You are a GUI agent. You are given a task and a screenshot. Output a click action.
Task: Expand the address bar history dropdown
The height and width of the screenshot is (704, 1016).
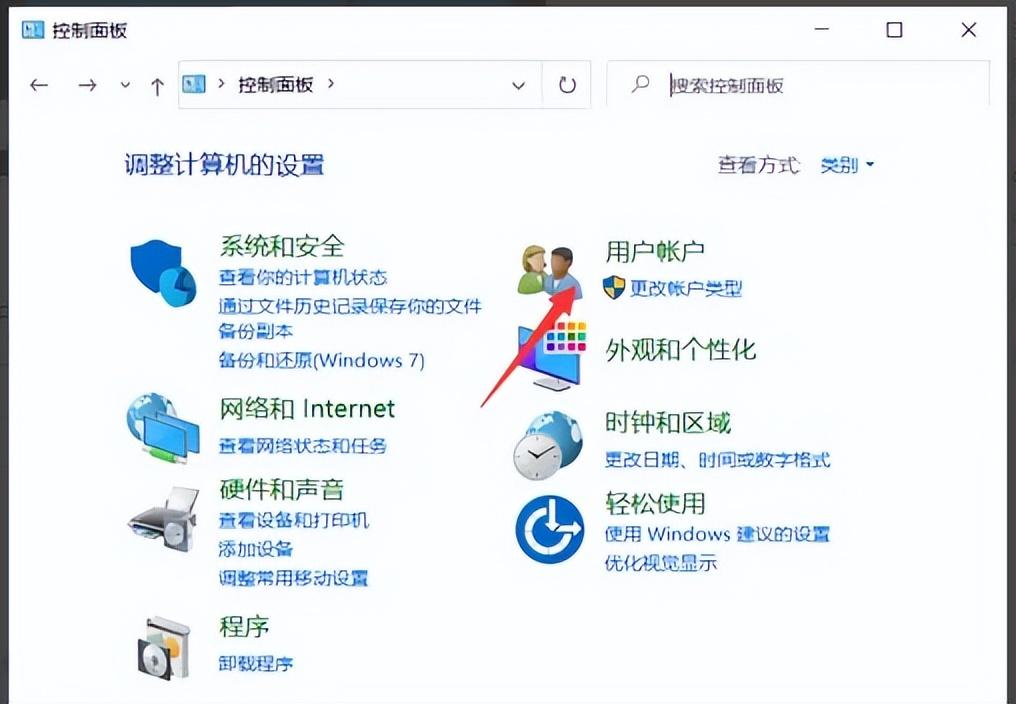pos(518,86)
